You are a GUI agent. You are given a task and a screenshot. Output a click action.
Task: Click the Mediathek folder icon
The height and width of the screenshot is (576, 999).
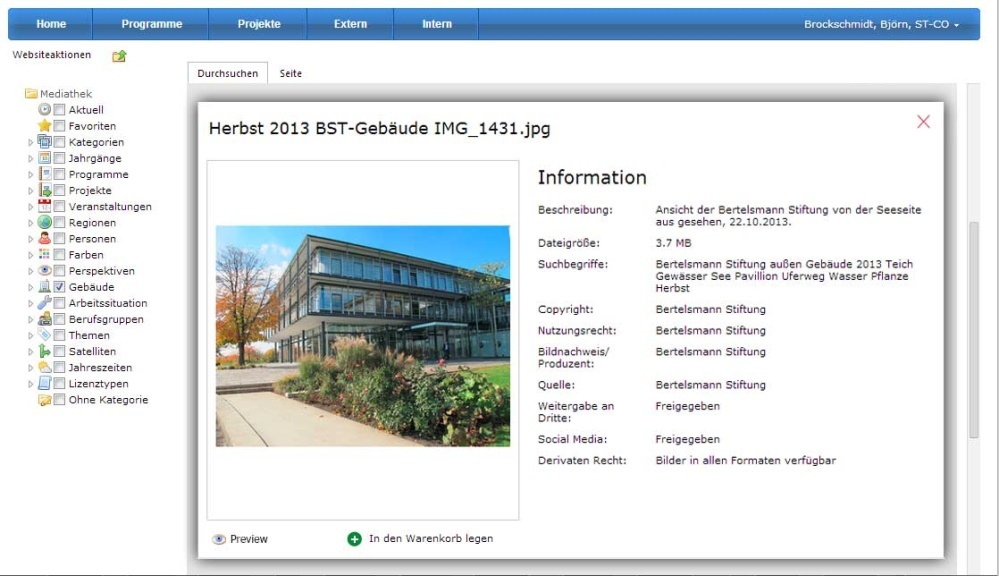coord(31,94)
